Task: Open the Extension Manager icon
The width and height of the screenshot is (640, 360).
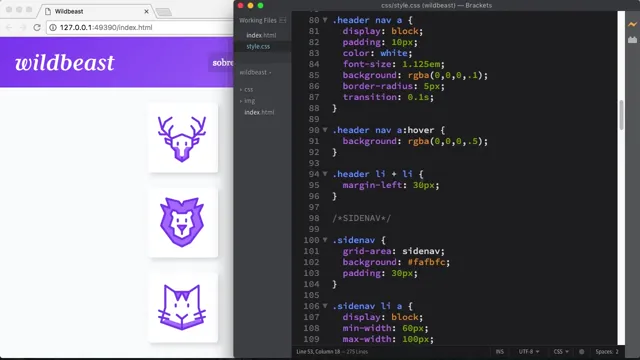Action: 632,40
